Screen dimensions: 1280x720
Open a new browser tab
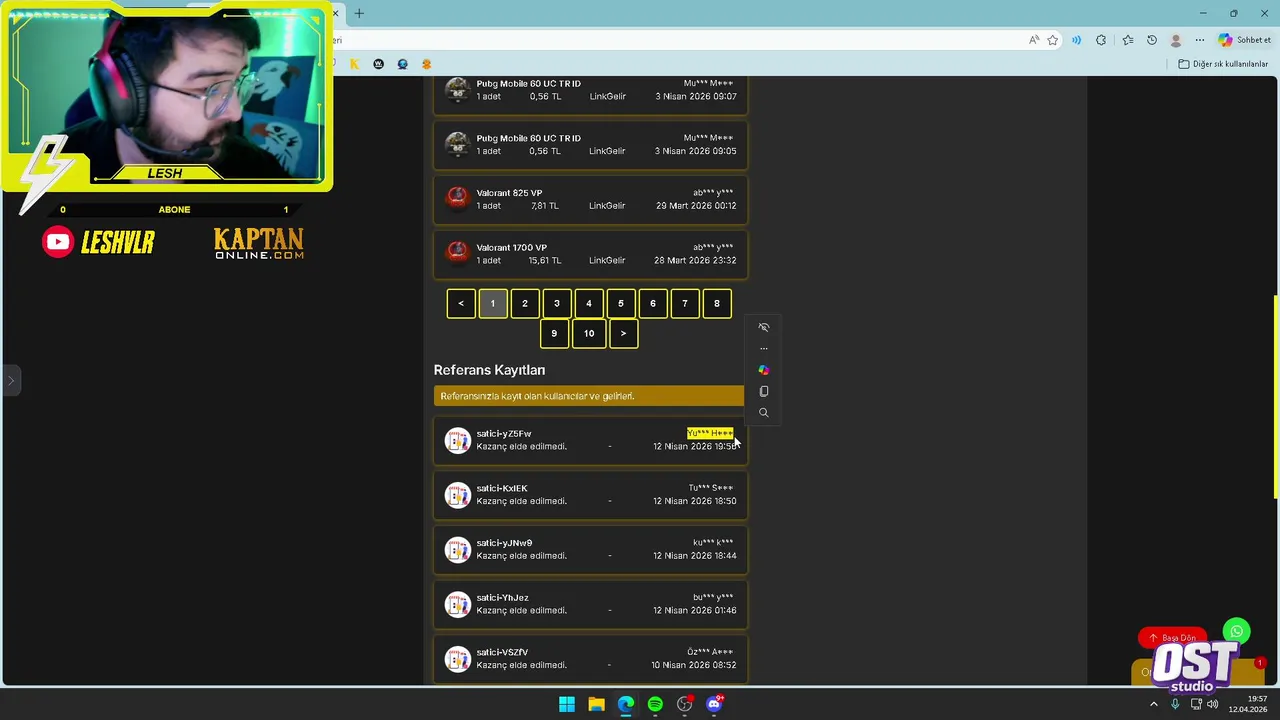(359, 13)
